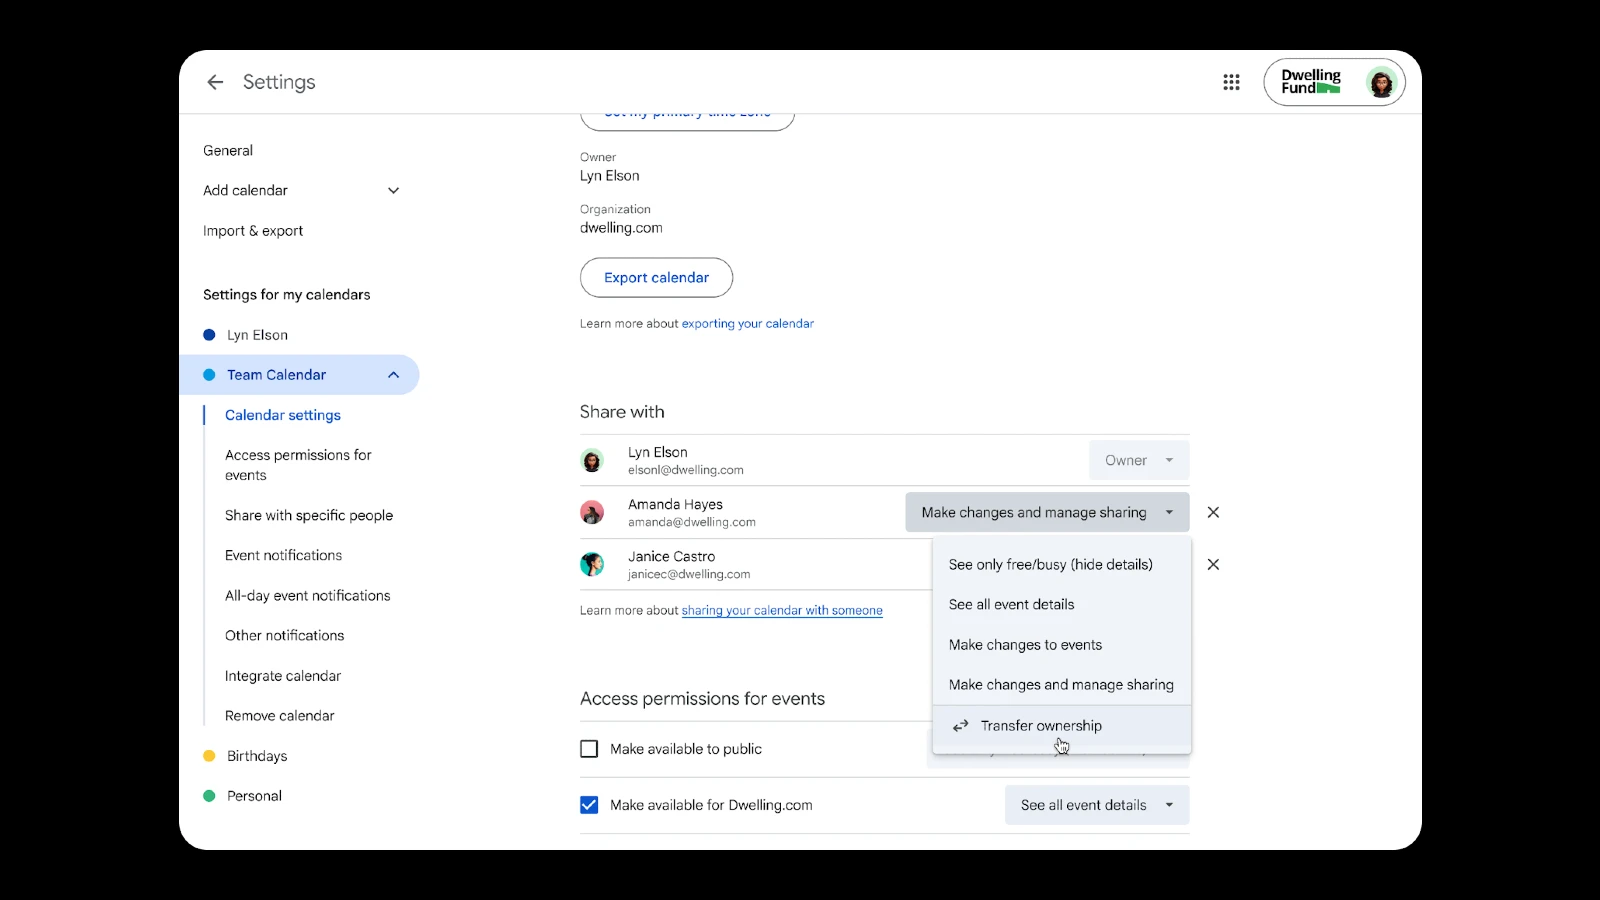Remove Janice Castro from sharing list
1600x900 pixels.
point(1213,565)
